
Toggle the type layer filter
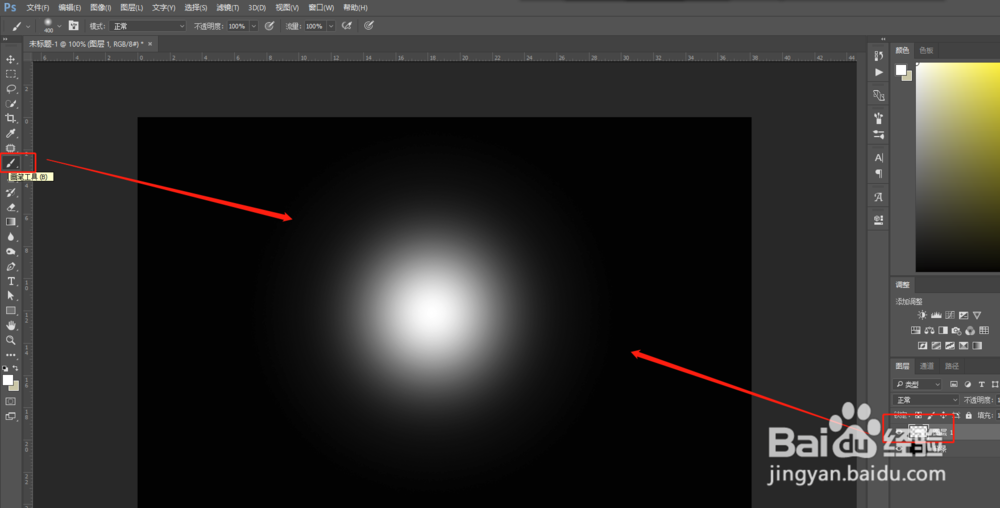click(981, 384)
